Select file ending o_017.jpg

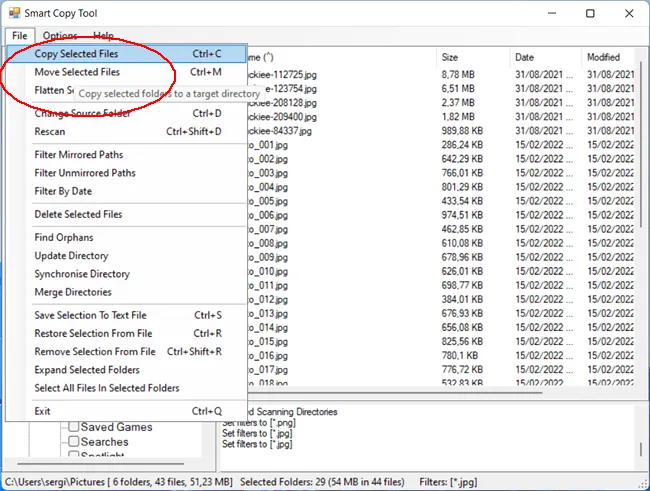pos(268,369)
